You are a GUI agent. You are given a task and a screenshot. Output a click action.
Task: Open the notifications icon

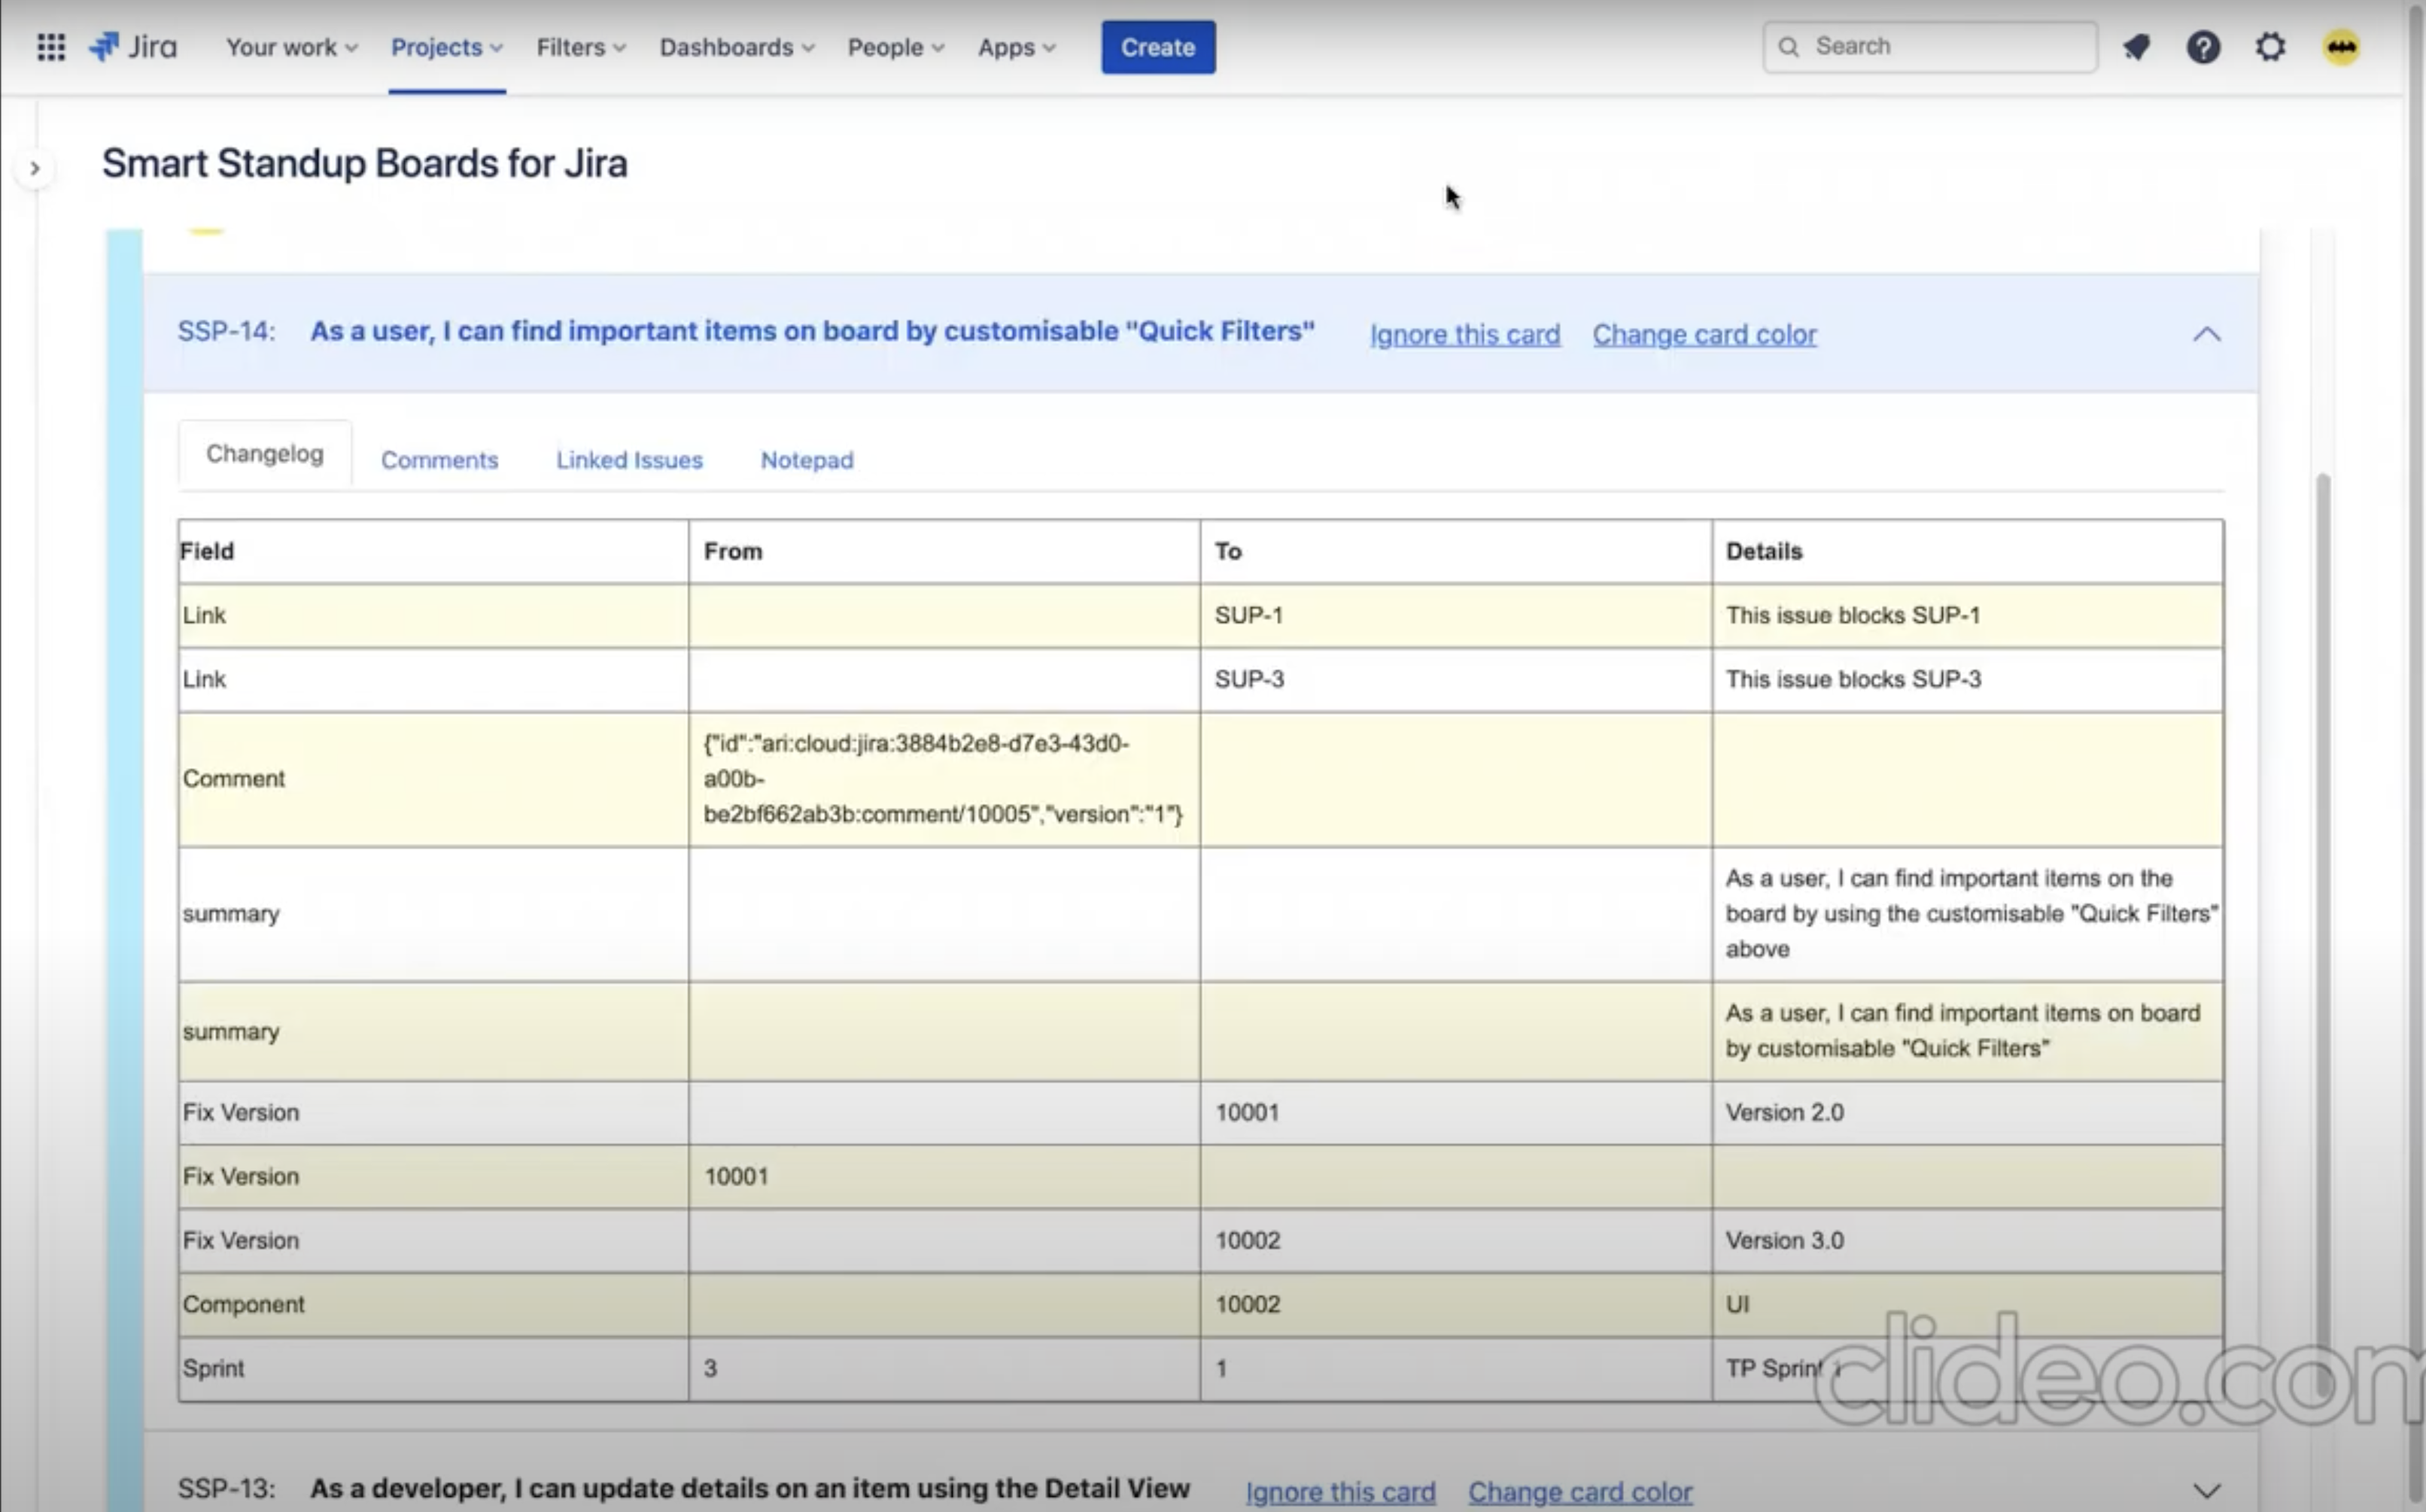point(2137,47)
